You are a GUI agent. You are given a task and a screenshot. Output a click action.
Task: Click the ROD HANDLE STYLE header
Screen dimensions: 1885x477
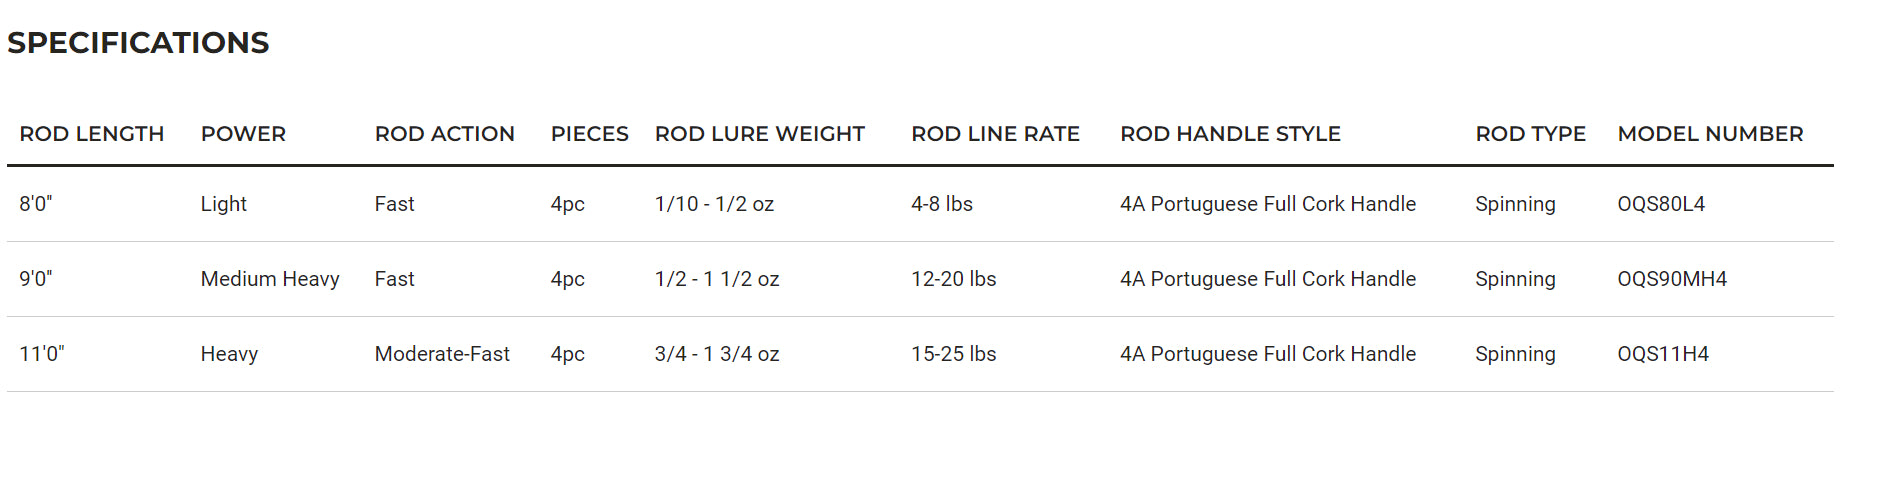pos(1230,134)
